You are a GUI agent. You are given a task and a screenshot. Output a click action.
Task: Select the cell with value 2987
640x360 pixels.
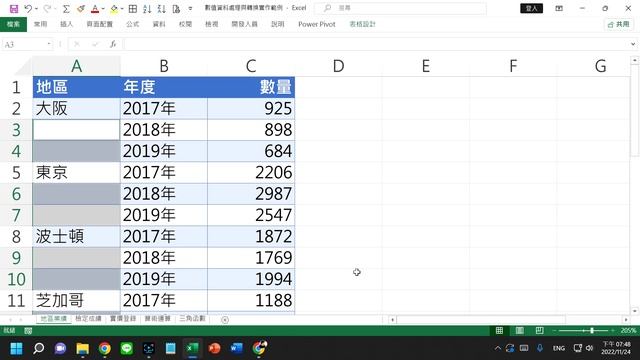click(x=251, y=194)
